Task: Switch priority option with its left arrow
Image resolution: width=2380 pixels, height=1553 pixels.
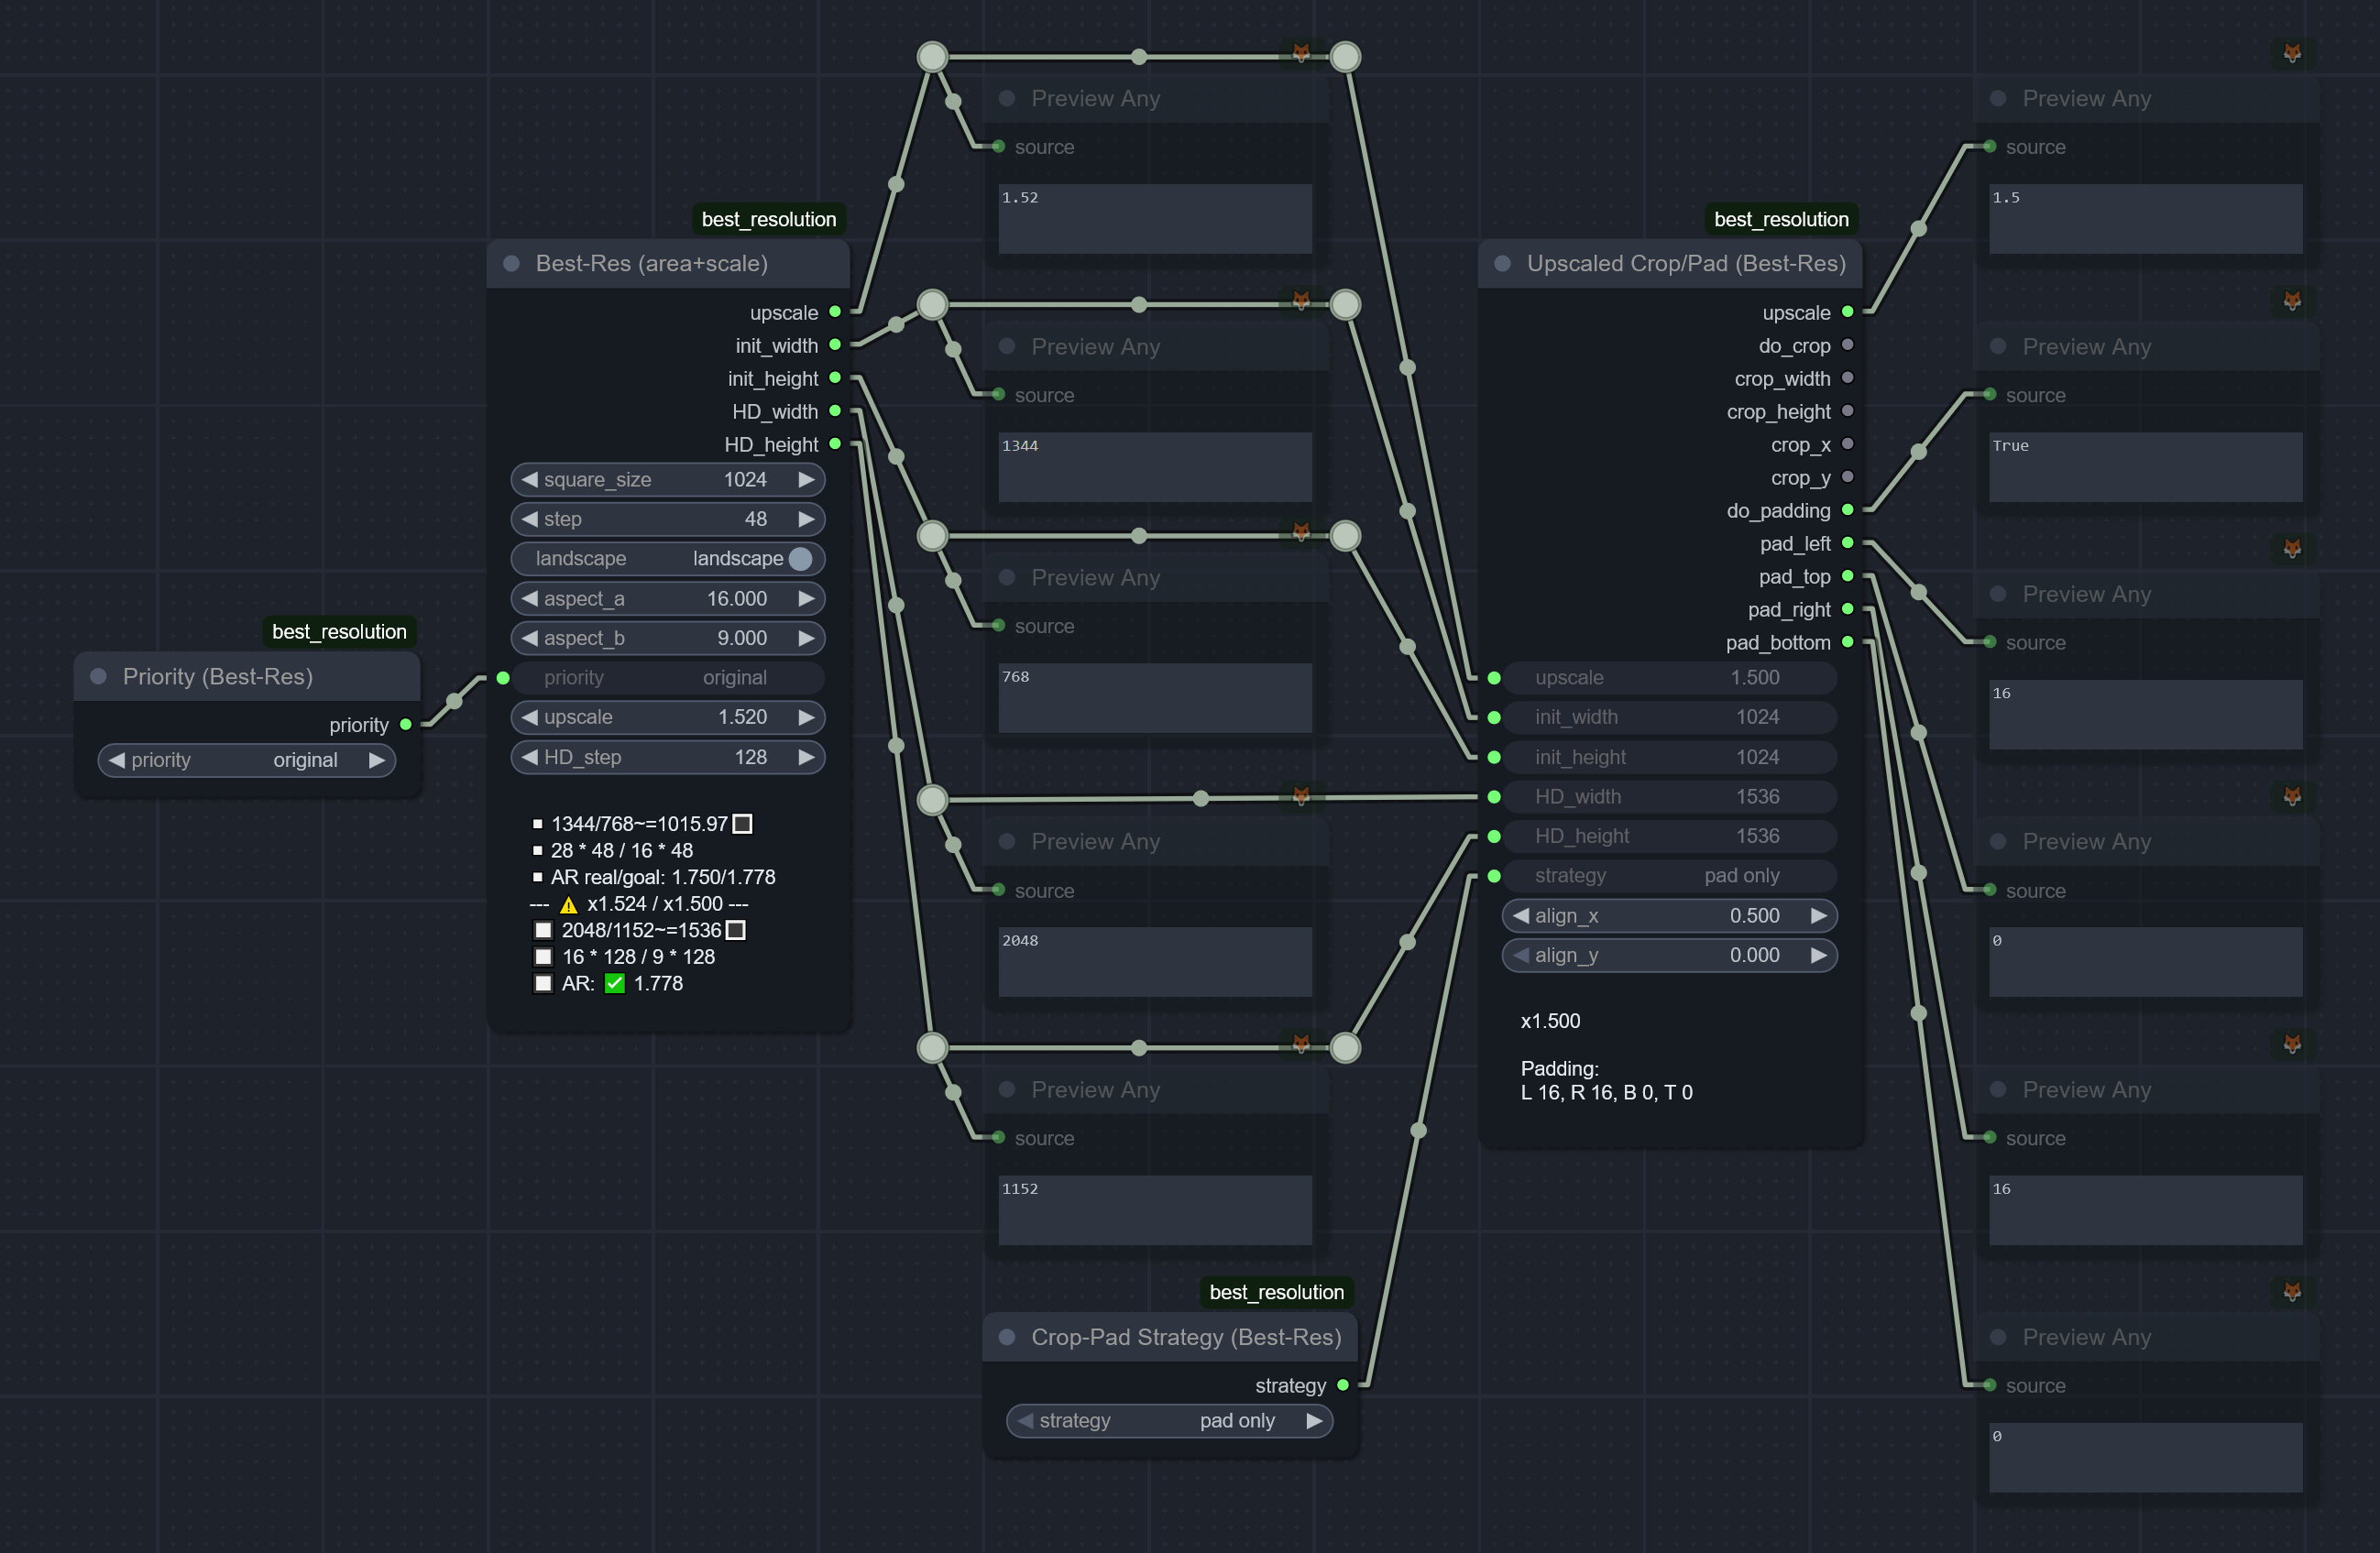Action: 117,760
